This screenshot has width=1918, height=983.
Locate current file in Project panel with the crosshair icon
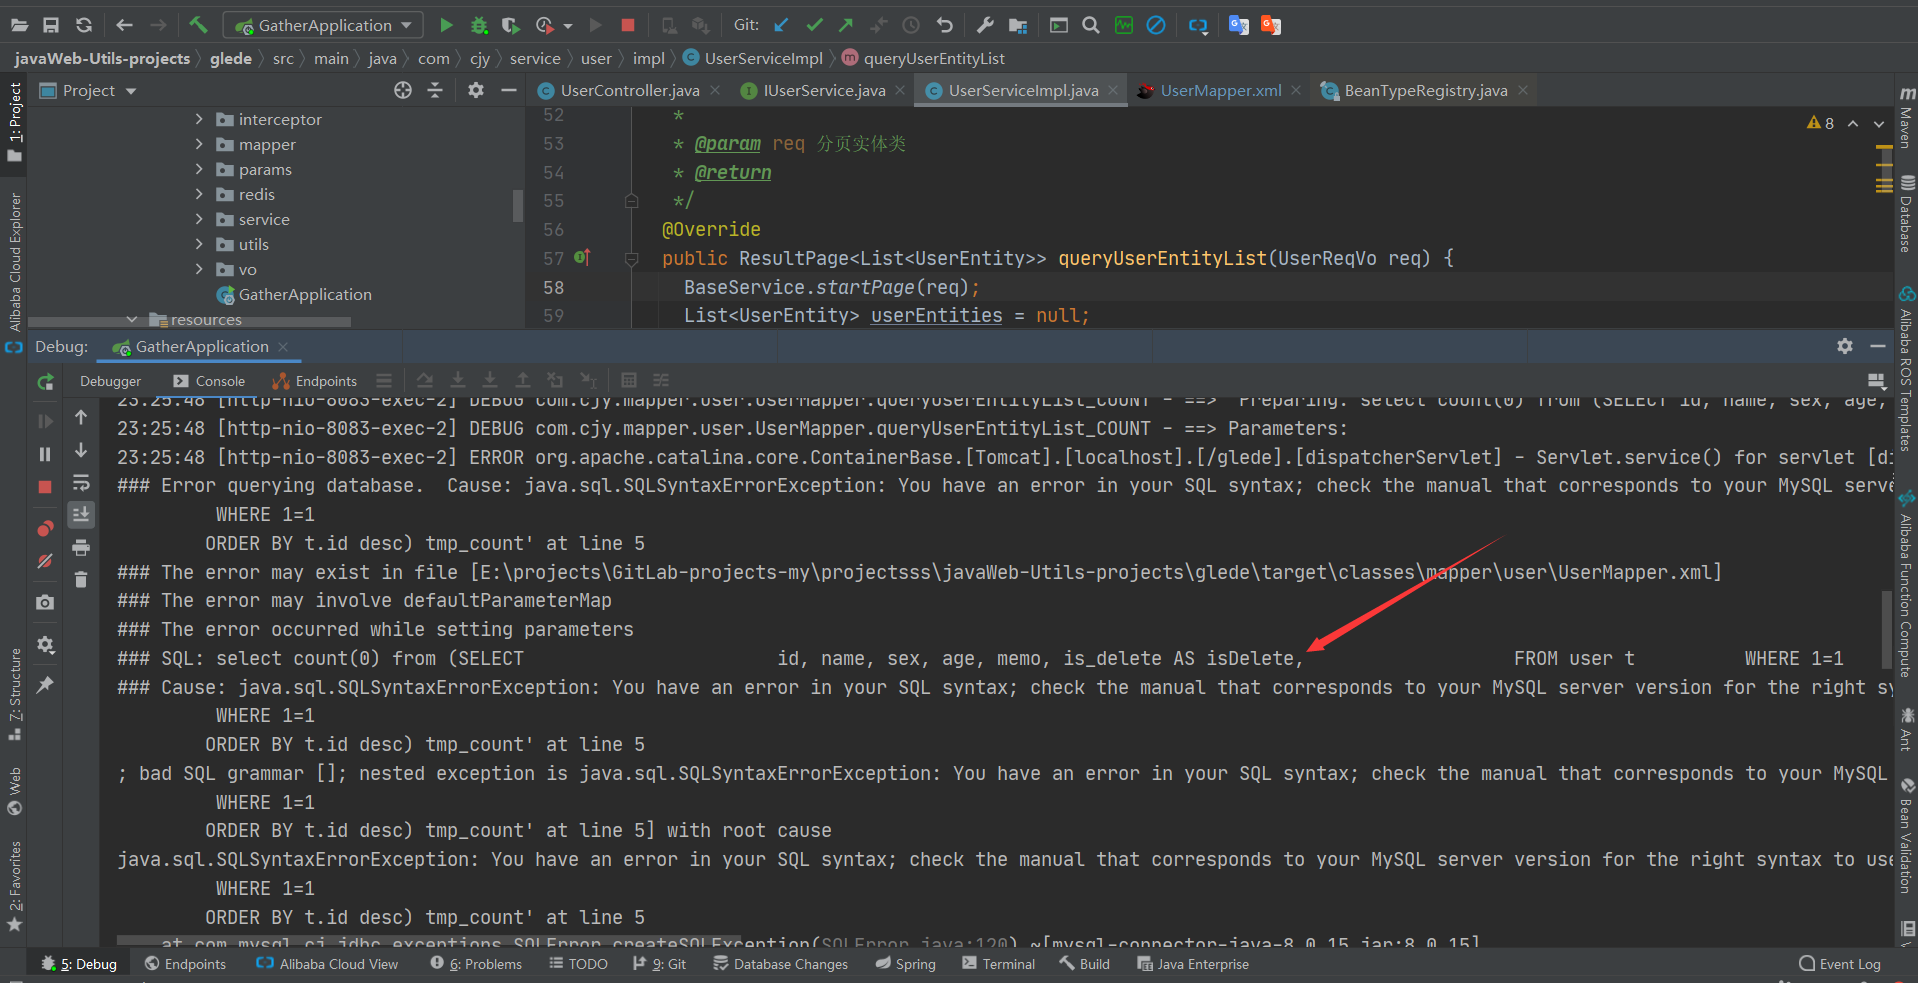[x=403, y=90]
